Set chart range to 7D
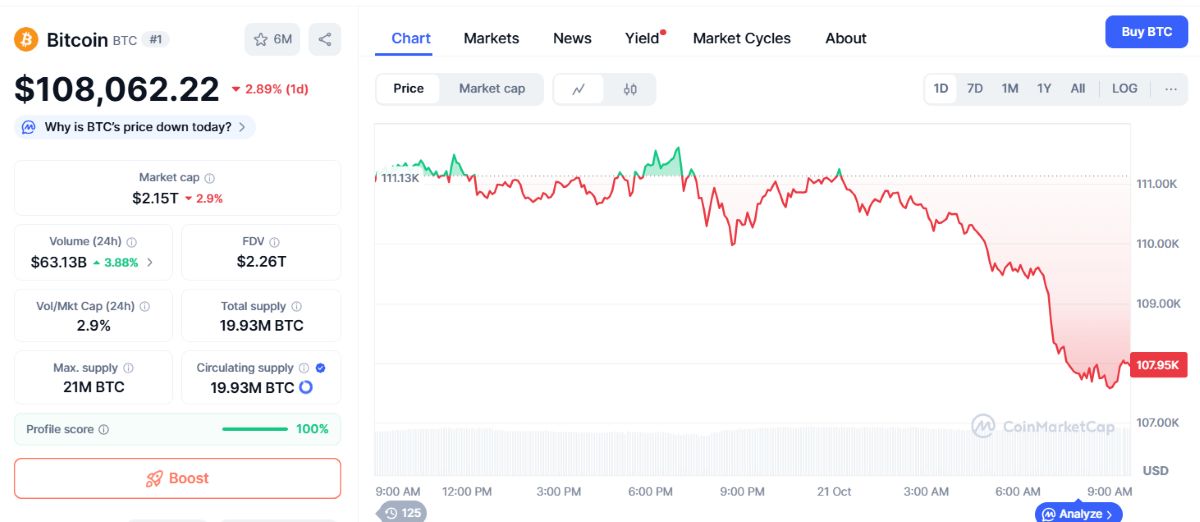The width and height of the screenshot is (1200, 522). pyautogui.click(x=975, y=88)
